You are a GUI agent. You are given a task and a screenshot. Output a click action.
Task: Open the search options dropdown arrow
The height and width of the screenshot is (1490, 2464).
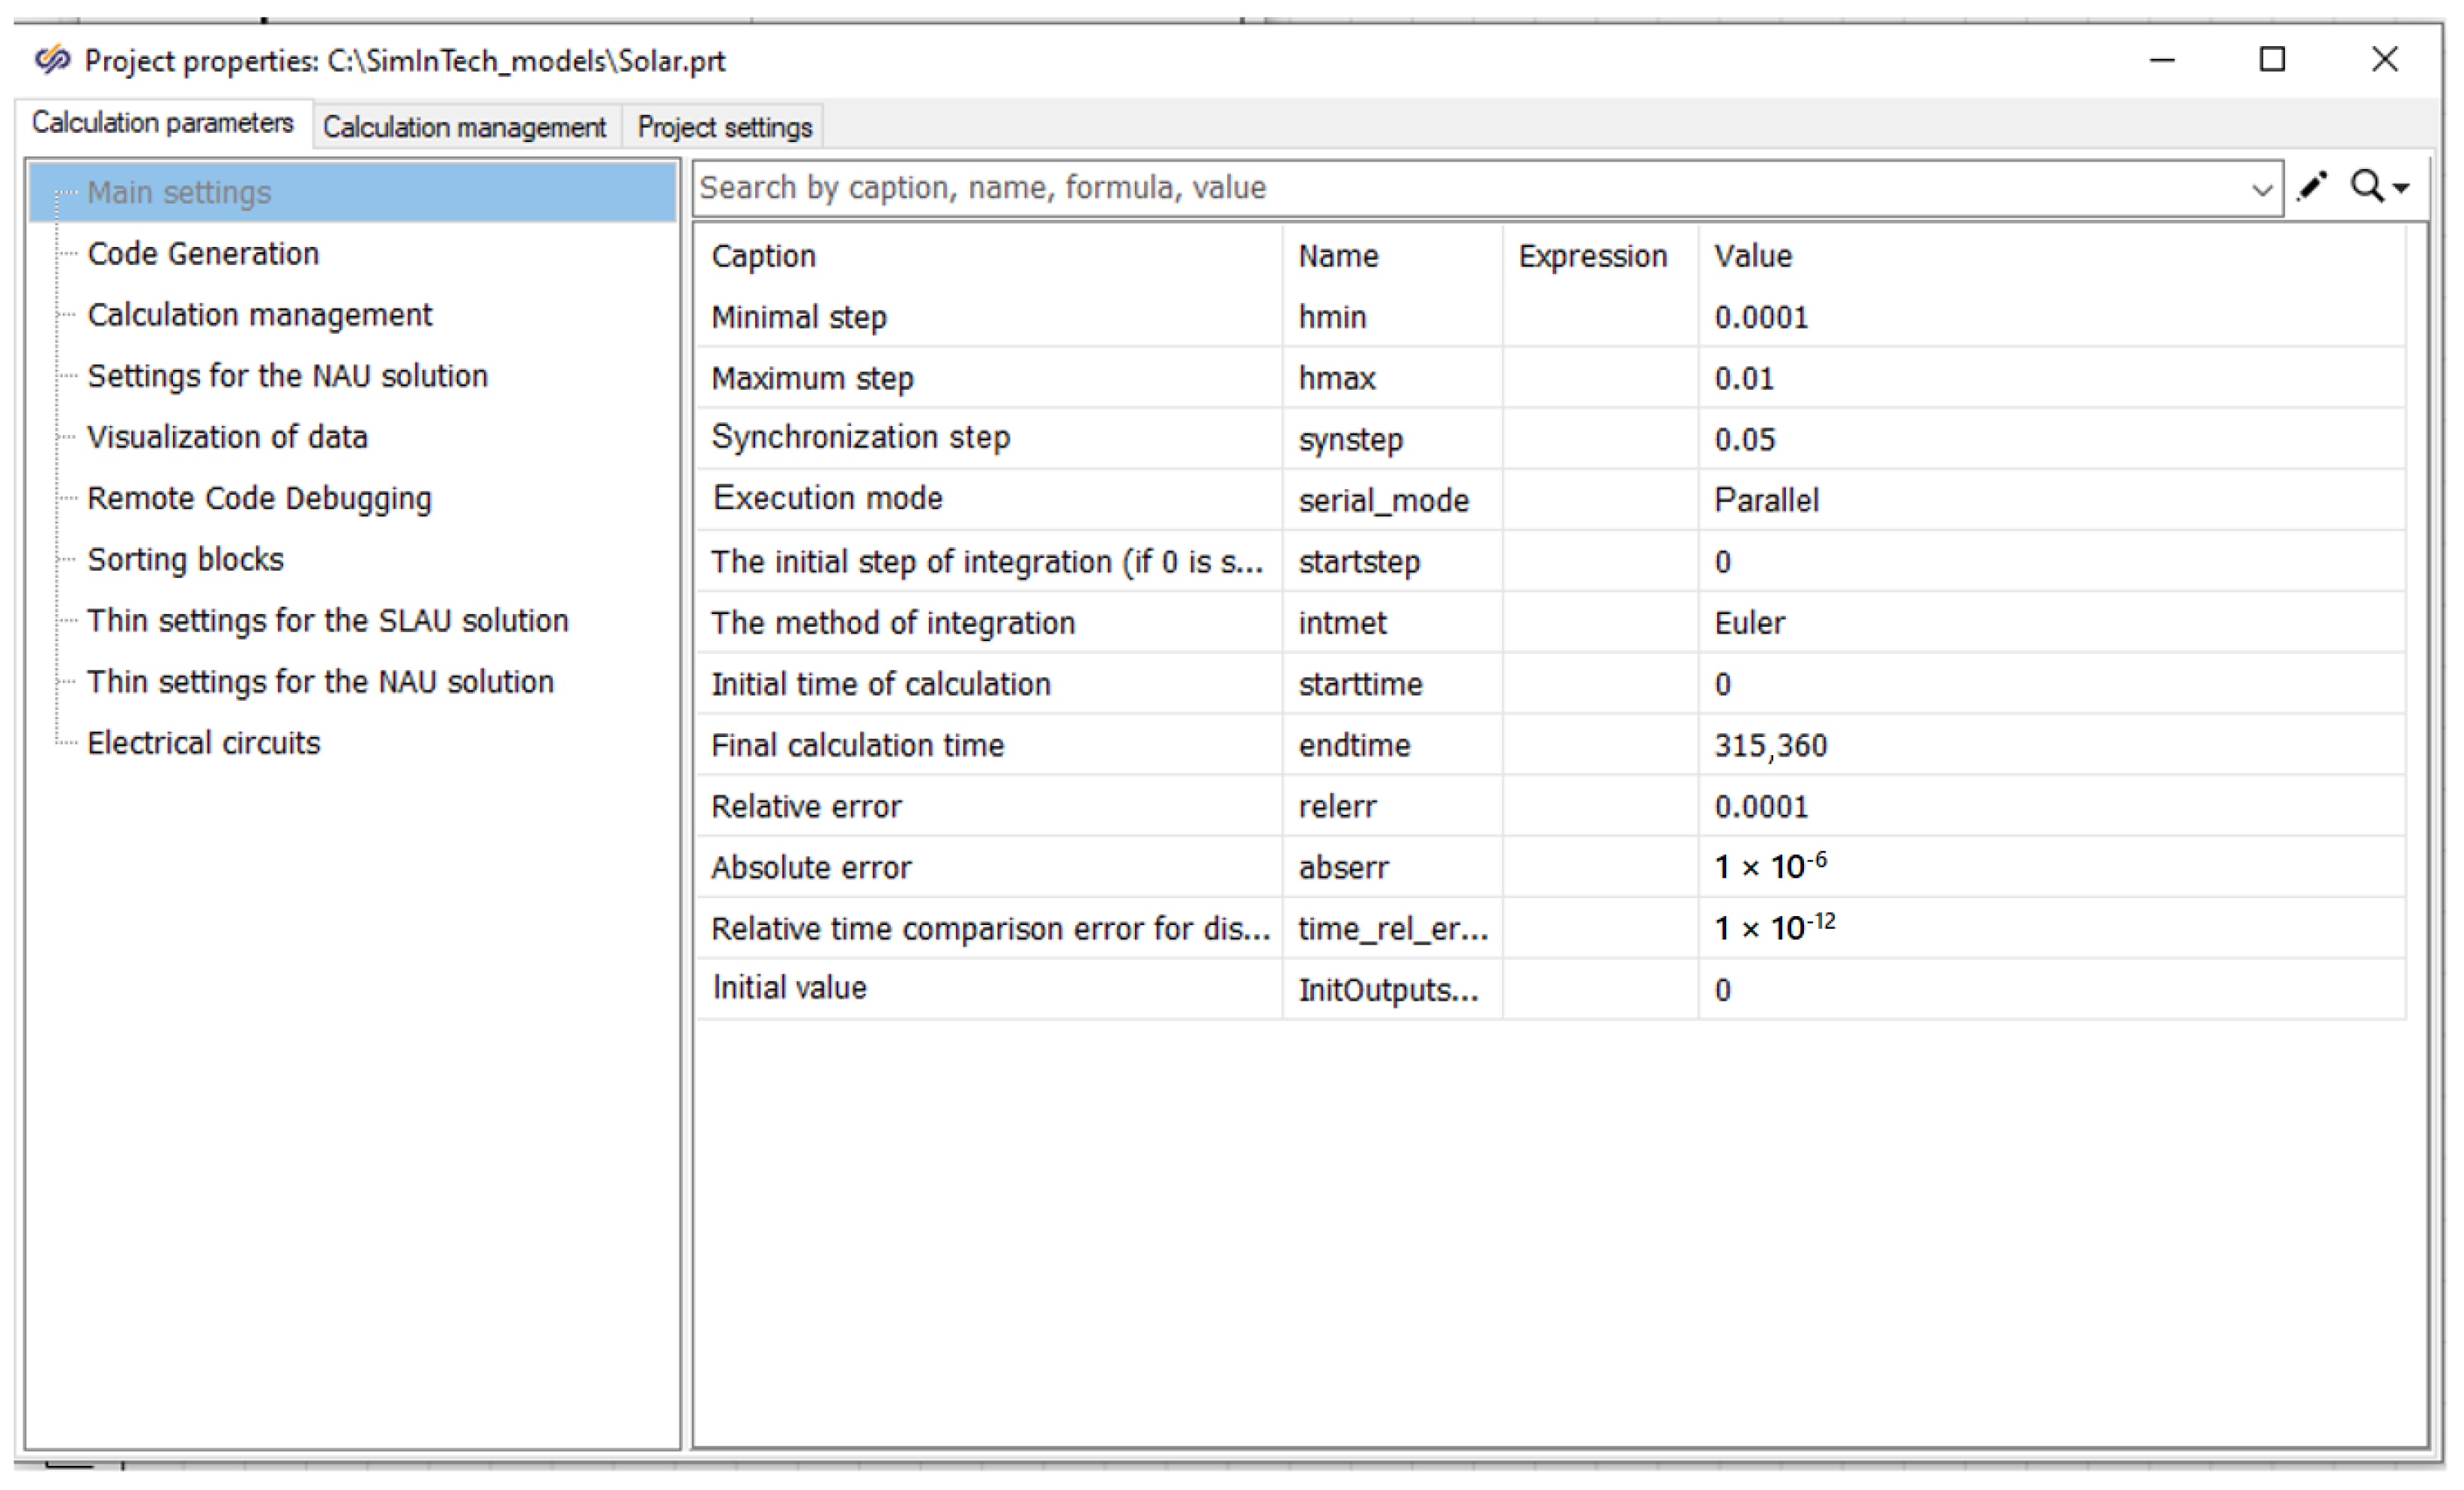coord(2402,189)
